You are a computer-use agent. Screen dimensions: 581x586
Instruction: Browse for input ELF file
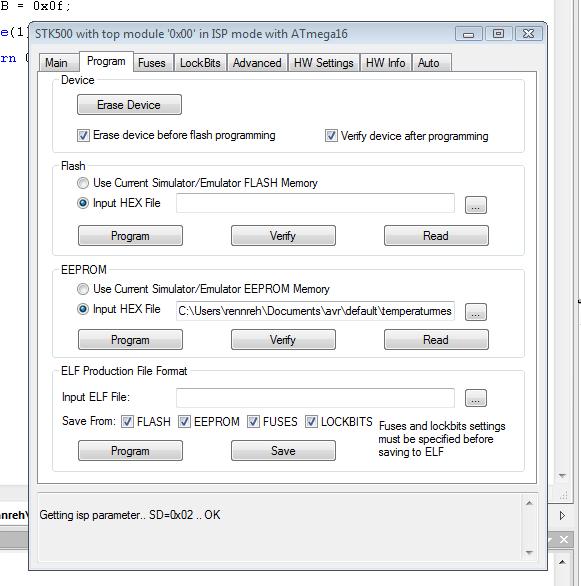point(476,398)
